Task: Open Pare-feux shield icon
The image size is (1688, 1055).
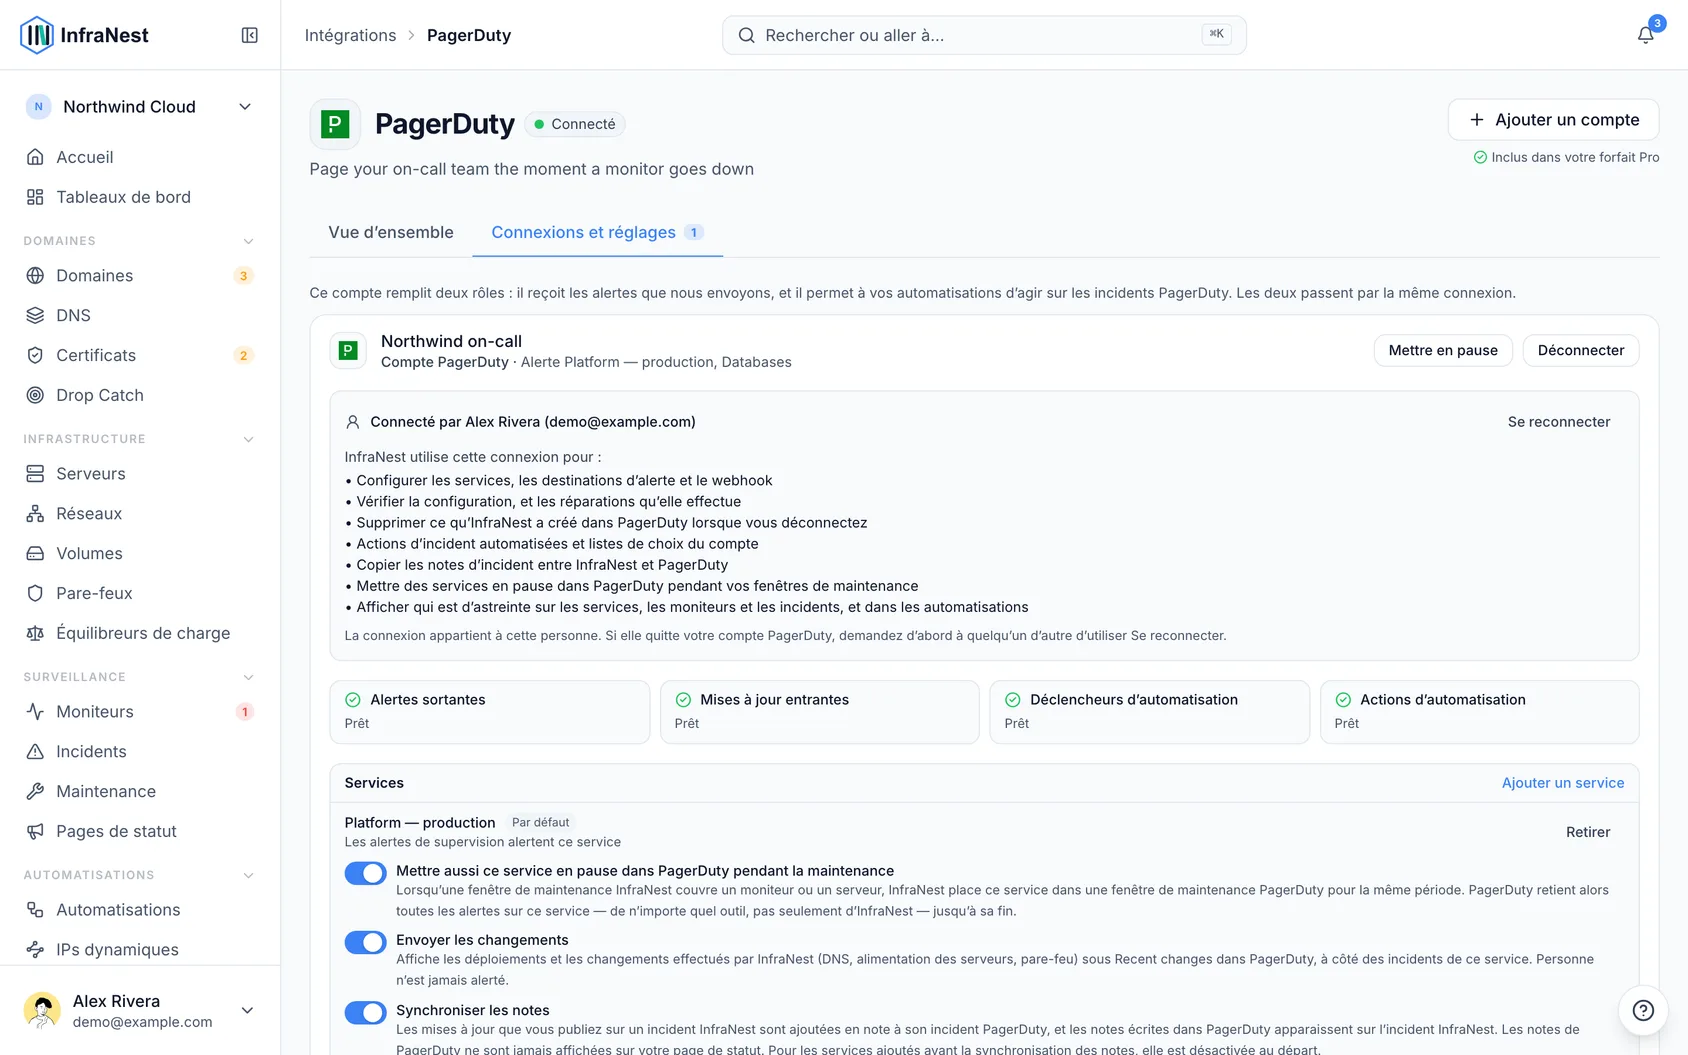Action: click(x=35, y=593)
